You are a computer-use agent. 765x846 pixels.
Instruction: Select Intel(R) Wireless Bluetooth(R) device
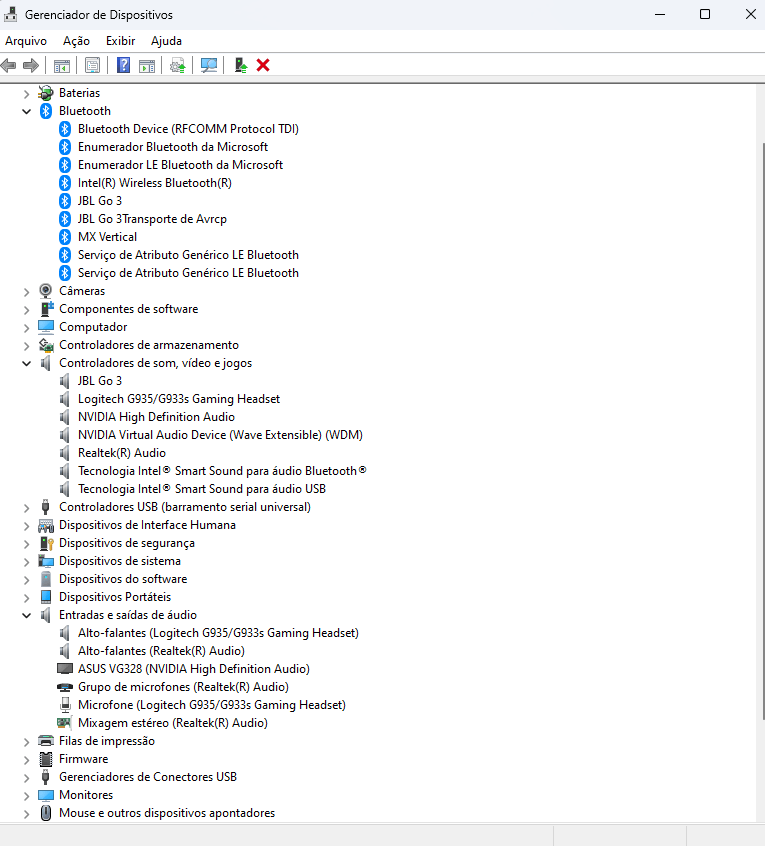pyautogui.click(x=155, y=183)
